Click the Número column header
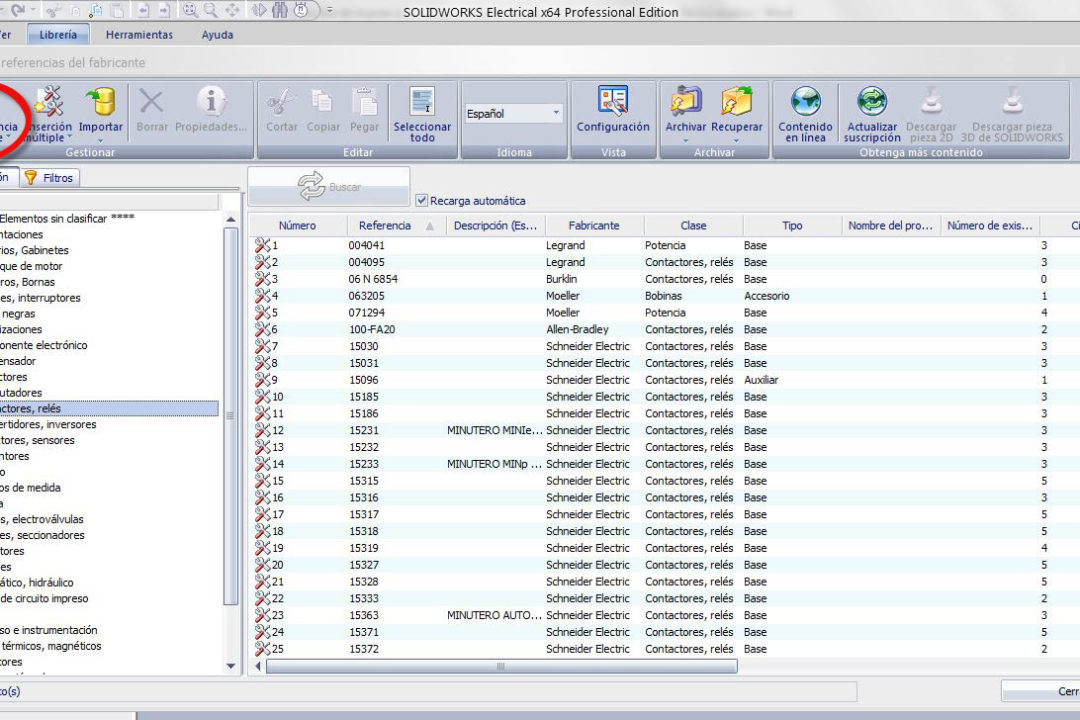 pyautogui.click(x=298, y=225)
